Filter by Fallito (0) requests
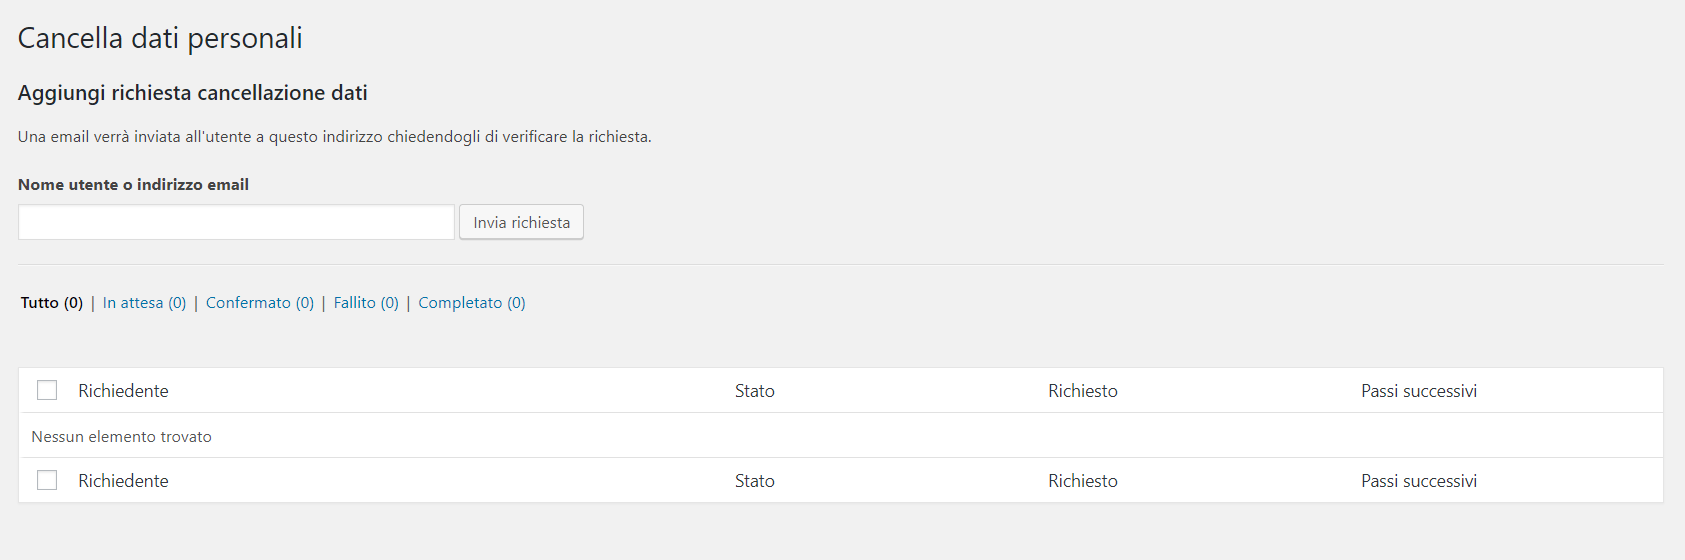 366,303
